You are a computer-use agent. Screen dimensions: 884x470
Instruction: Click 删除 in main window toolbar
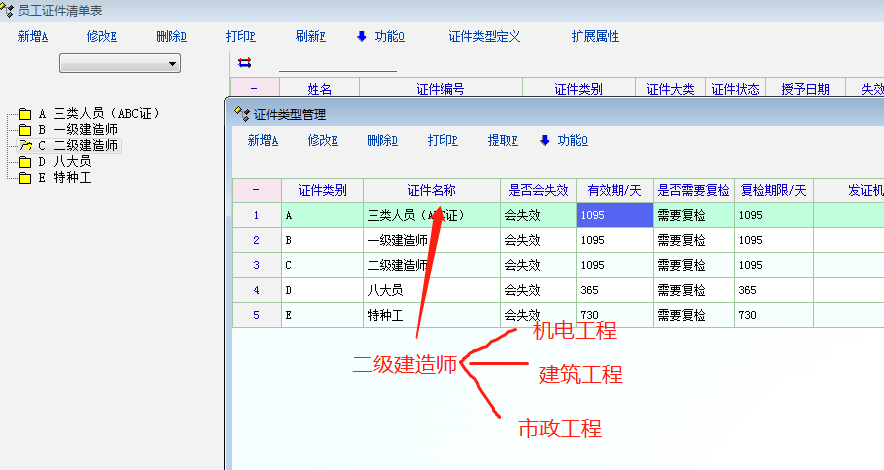172,36
